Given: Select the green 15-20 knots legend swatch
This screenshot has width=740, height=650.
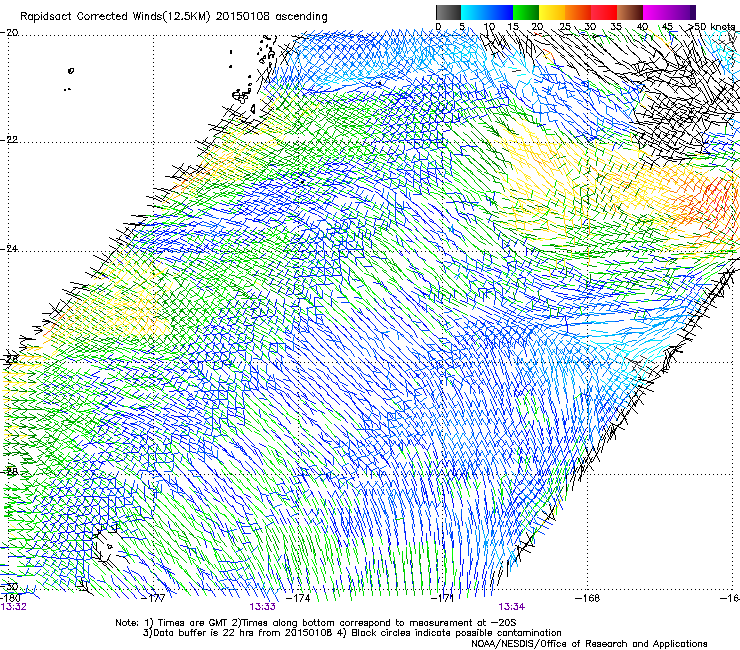Looking at the screenshot, I should coord(526,12).
